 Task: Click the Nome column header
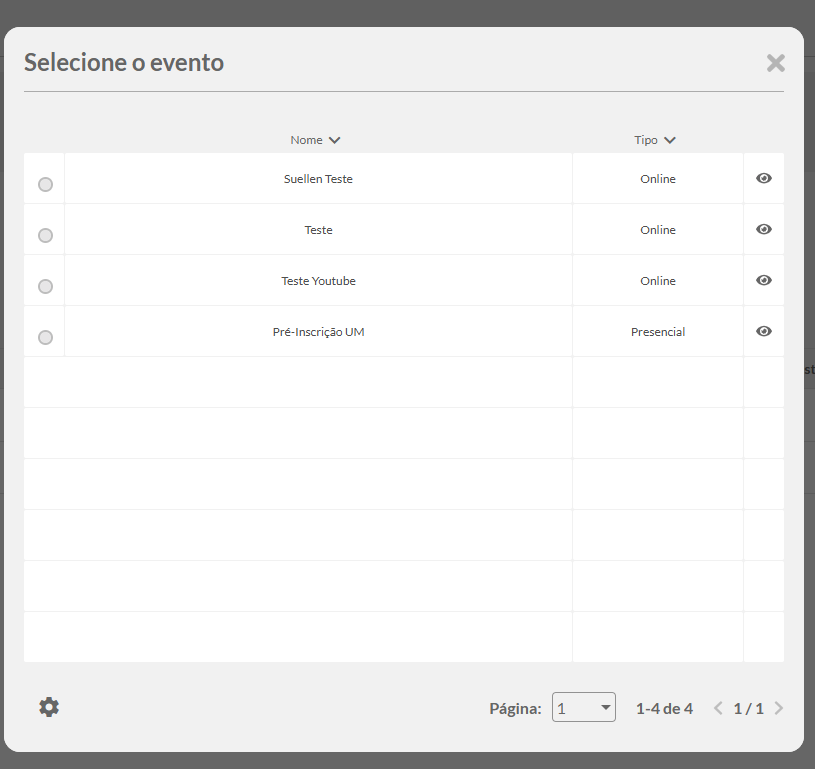(x=306, y=140)
